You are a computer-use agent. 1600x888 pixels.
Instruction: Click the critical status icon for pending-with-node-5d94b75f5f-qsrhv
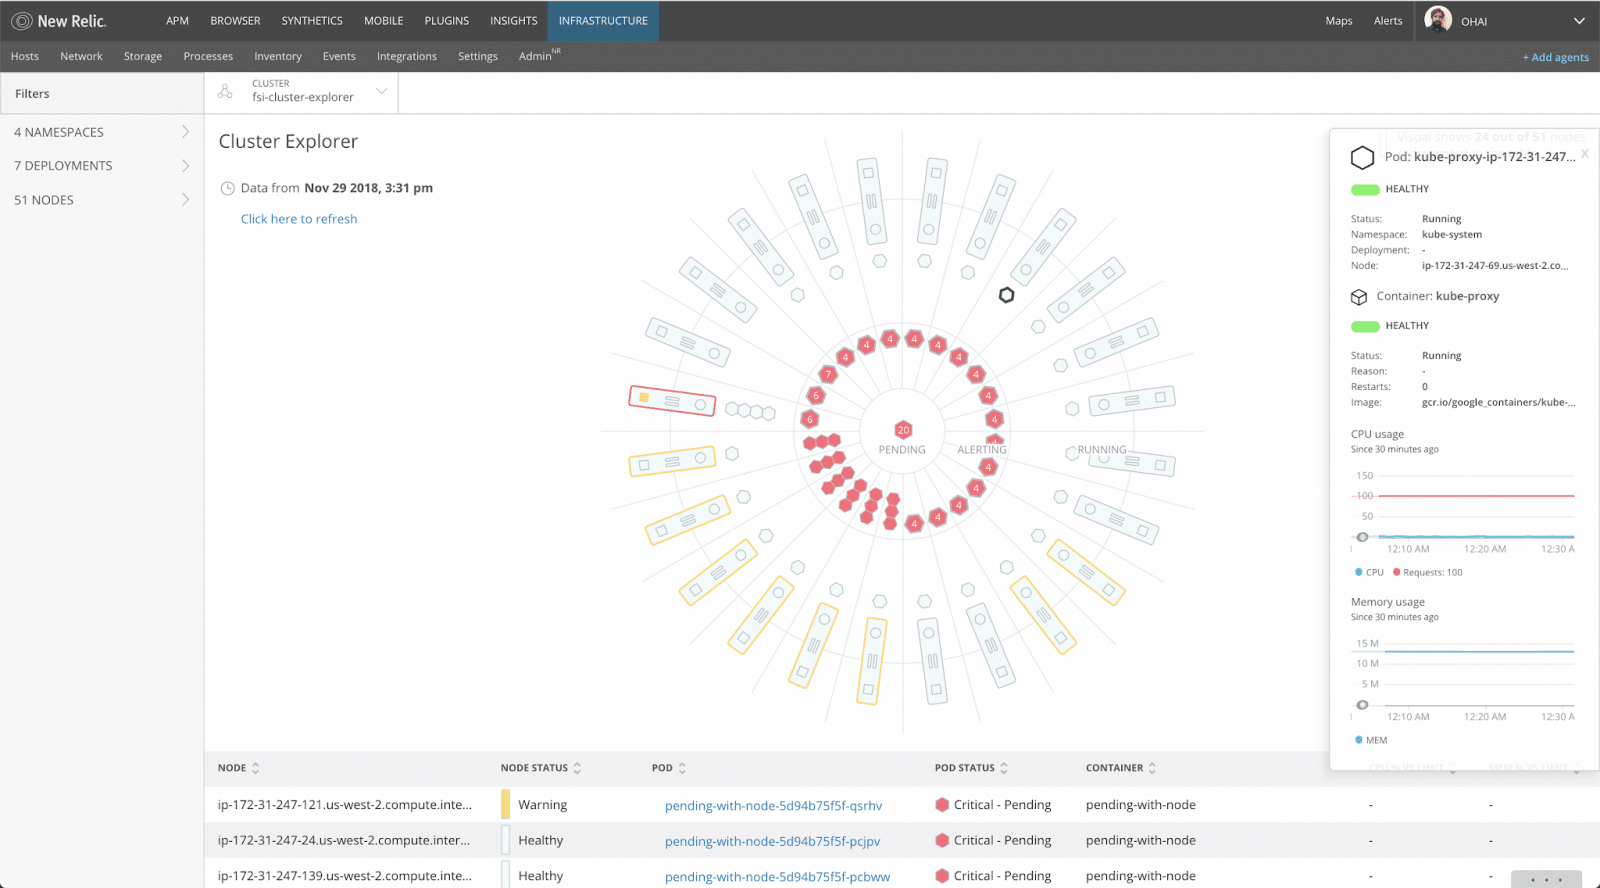coord(942,804)
